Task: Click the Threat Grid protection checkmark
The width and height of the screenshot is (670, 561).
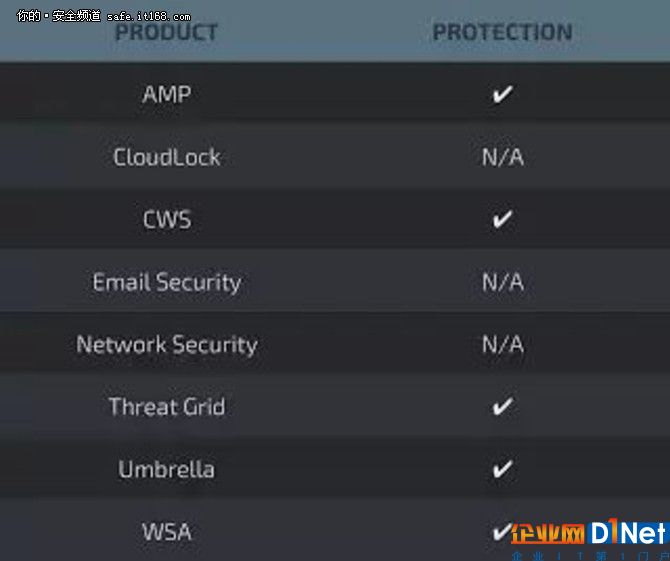Action: pos(502,406)
